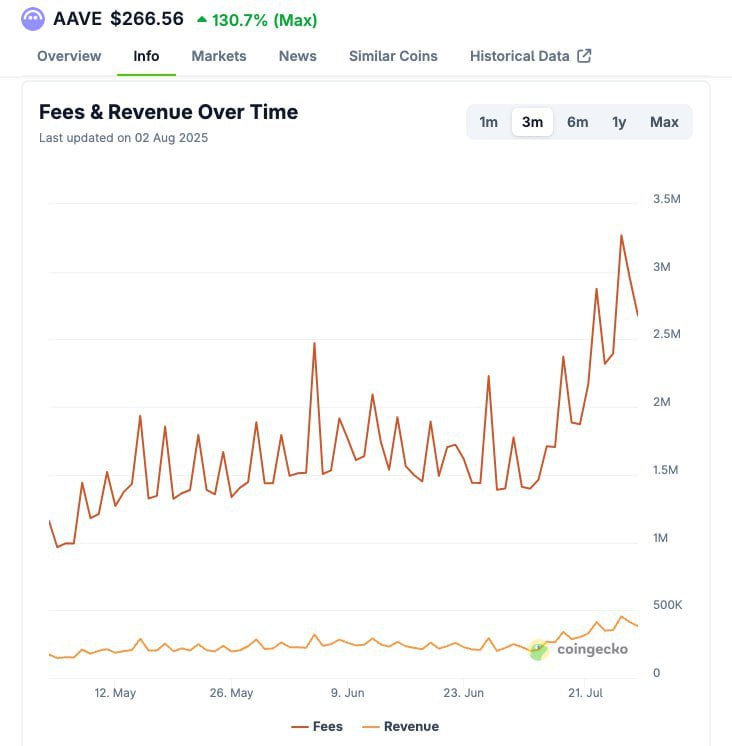Click the CoinGecko gecko watermark logo
Image resolution: width=732 pixels, height=746 pixels.
point(539,650)
